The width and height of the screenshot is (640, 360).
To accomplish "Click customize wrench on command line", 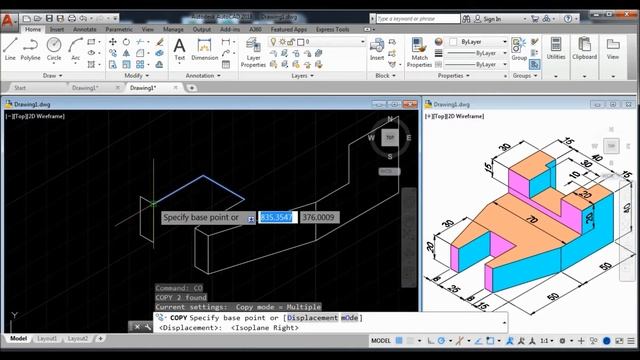I will (147, 327).
